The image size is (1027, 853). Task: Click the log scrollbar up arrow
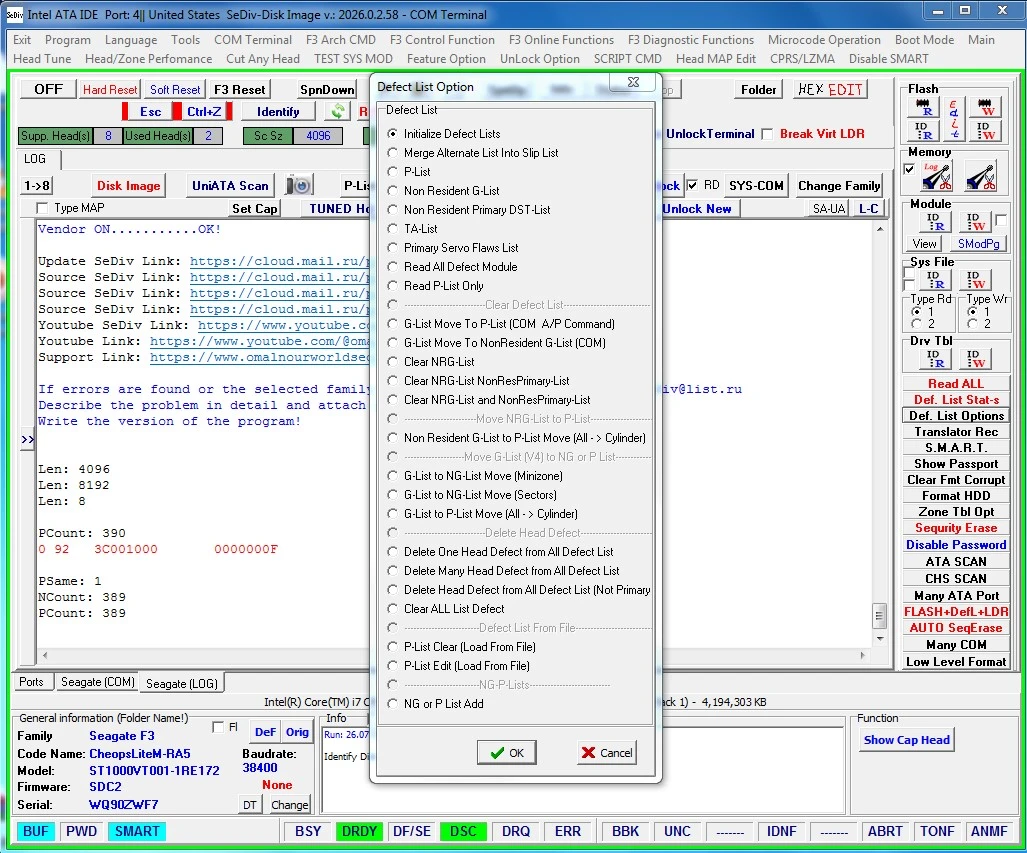[880, 229]
